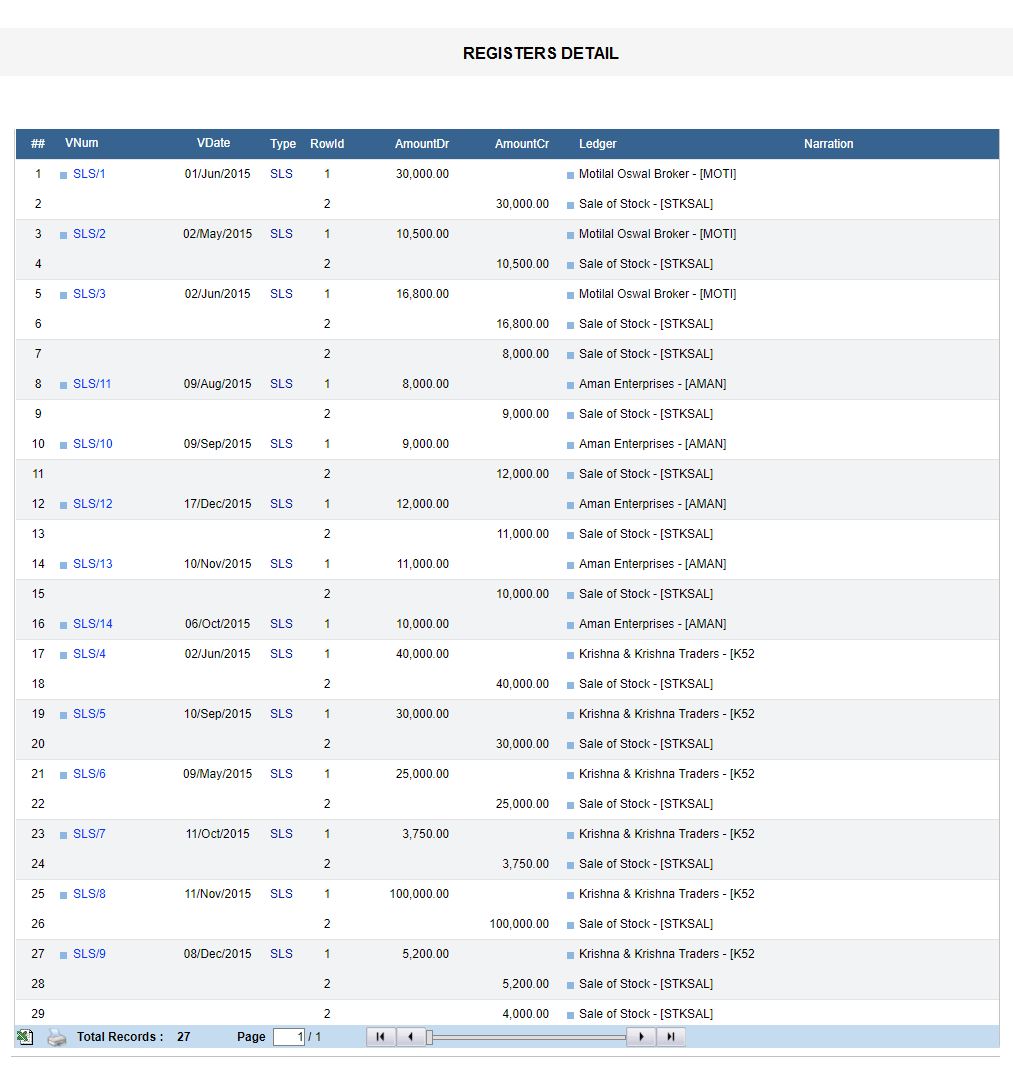Jump to last page button
Image resolution: width=1013 pixels, height=1067 pixels.
tap(671, 1037)
